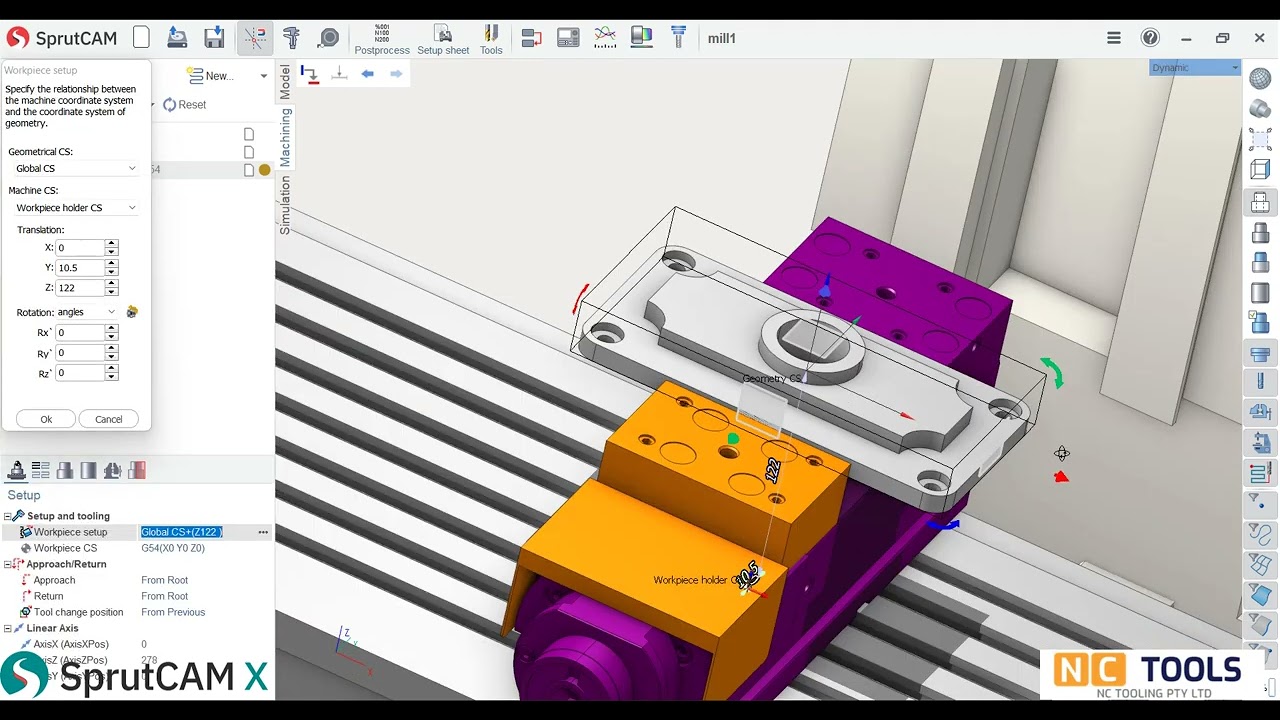The height and width of the screenshot is (720, 1280).
Task: Open project with the load disk icon
Action: tap(177, 38)
